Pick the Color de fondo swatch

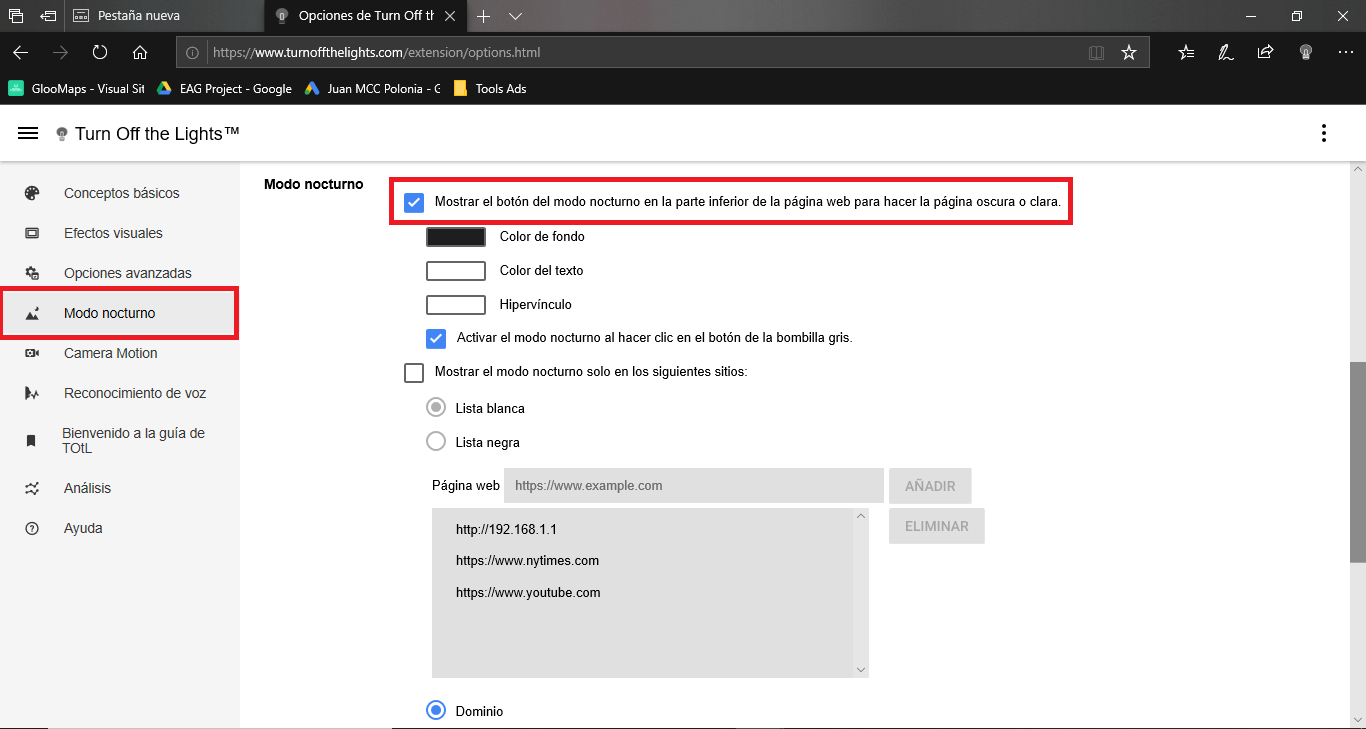tap(456, 237)
